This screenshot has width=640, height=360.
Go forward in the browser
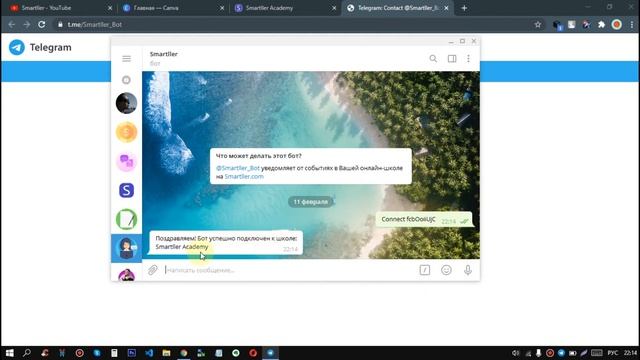27,24
